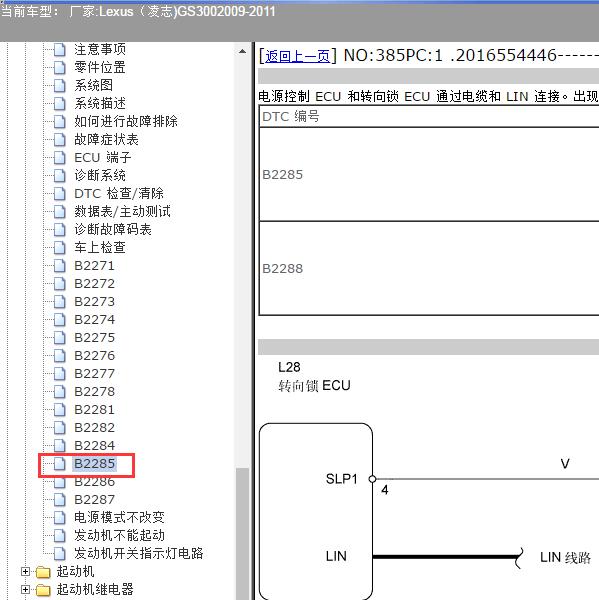Click the 起动机继电器 folder icon
Viewport: 599px width, 600px height.
pyautogui.click(x=43, y=590)
